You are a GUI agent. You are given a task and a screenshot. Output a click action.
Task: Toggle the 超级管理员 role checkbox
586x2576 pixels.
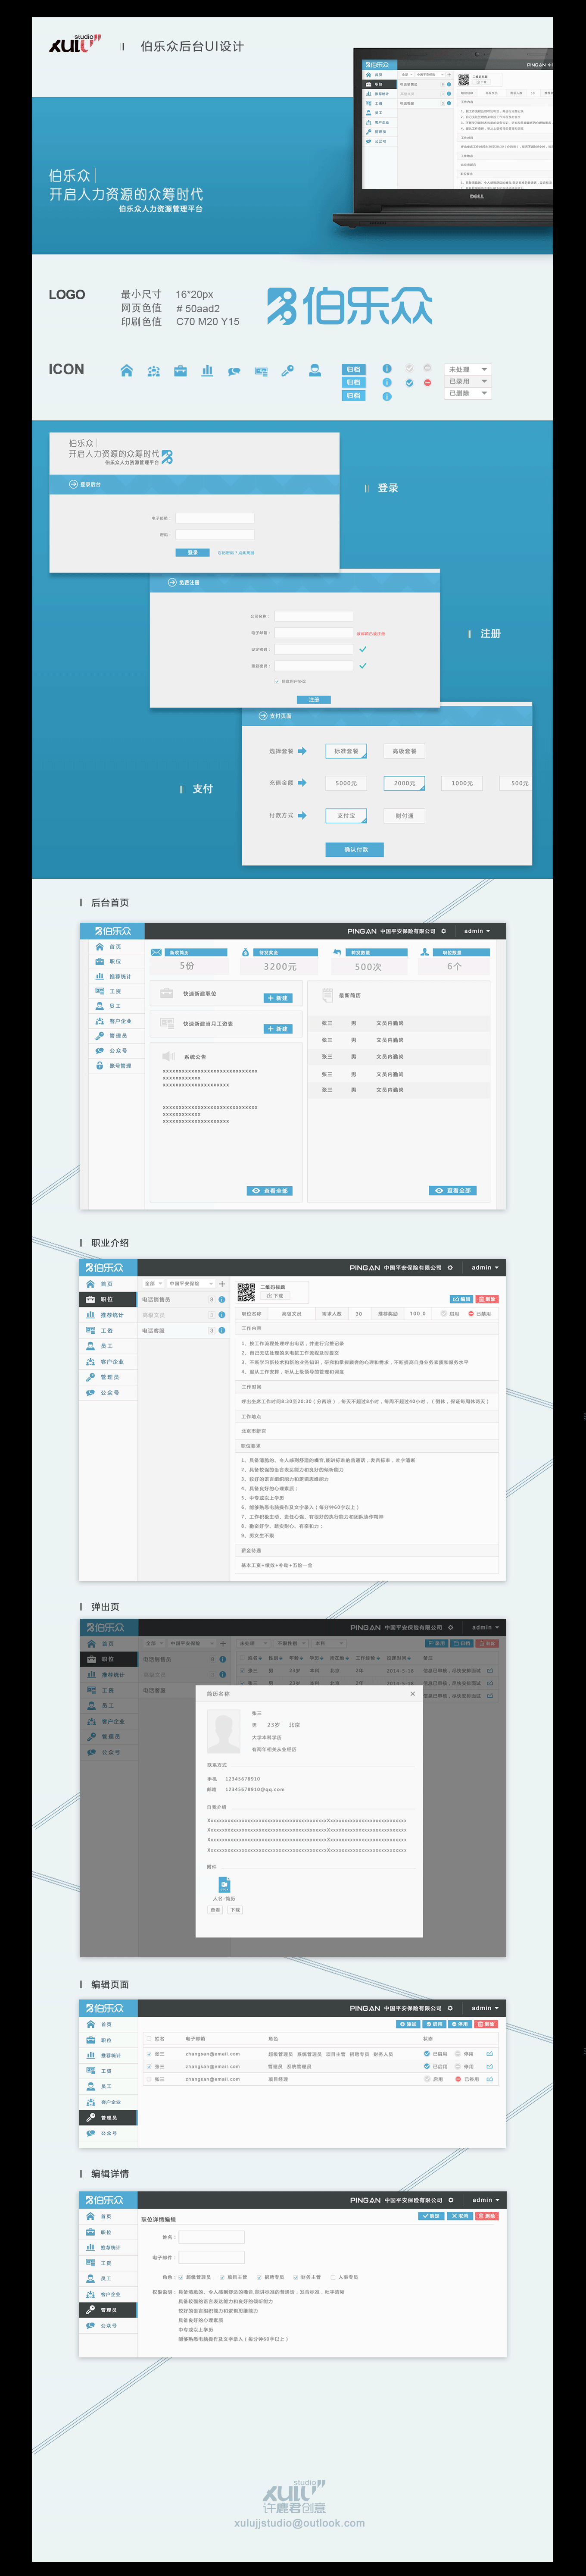point(180,2277)
